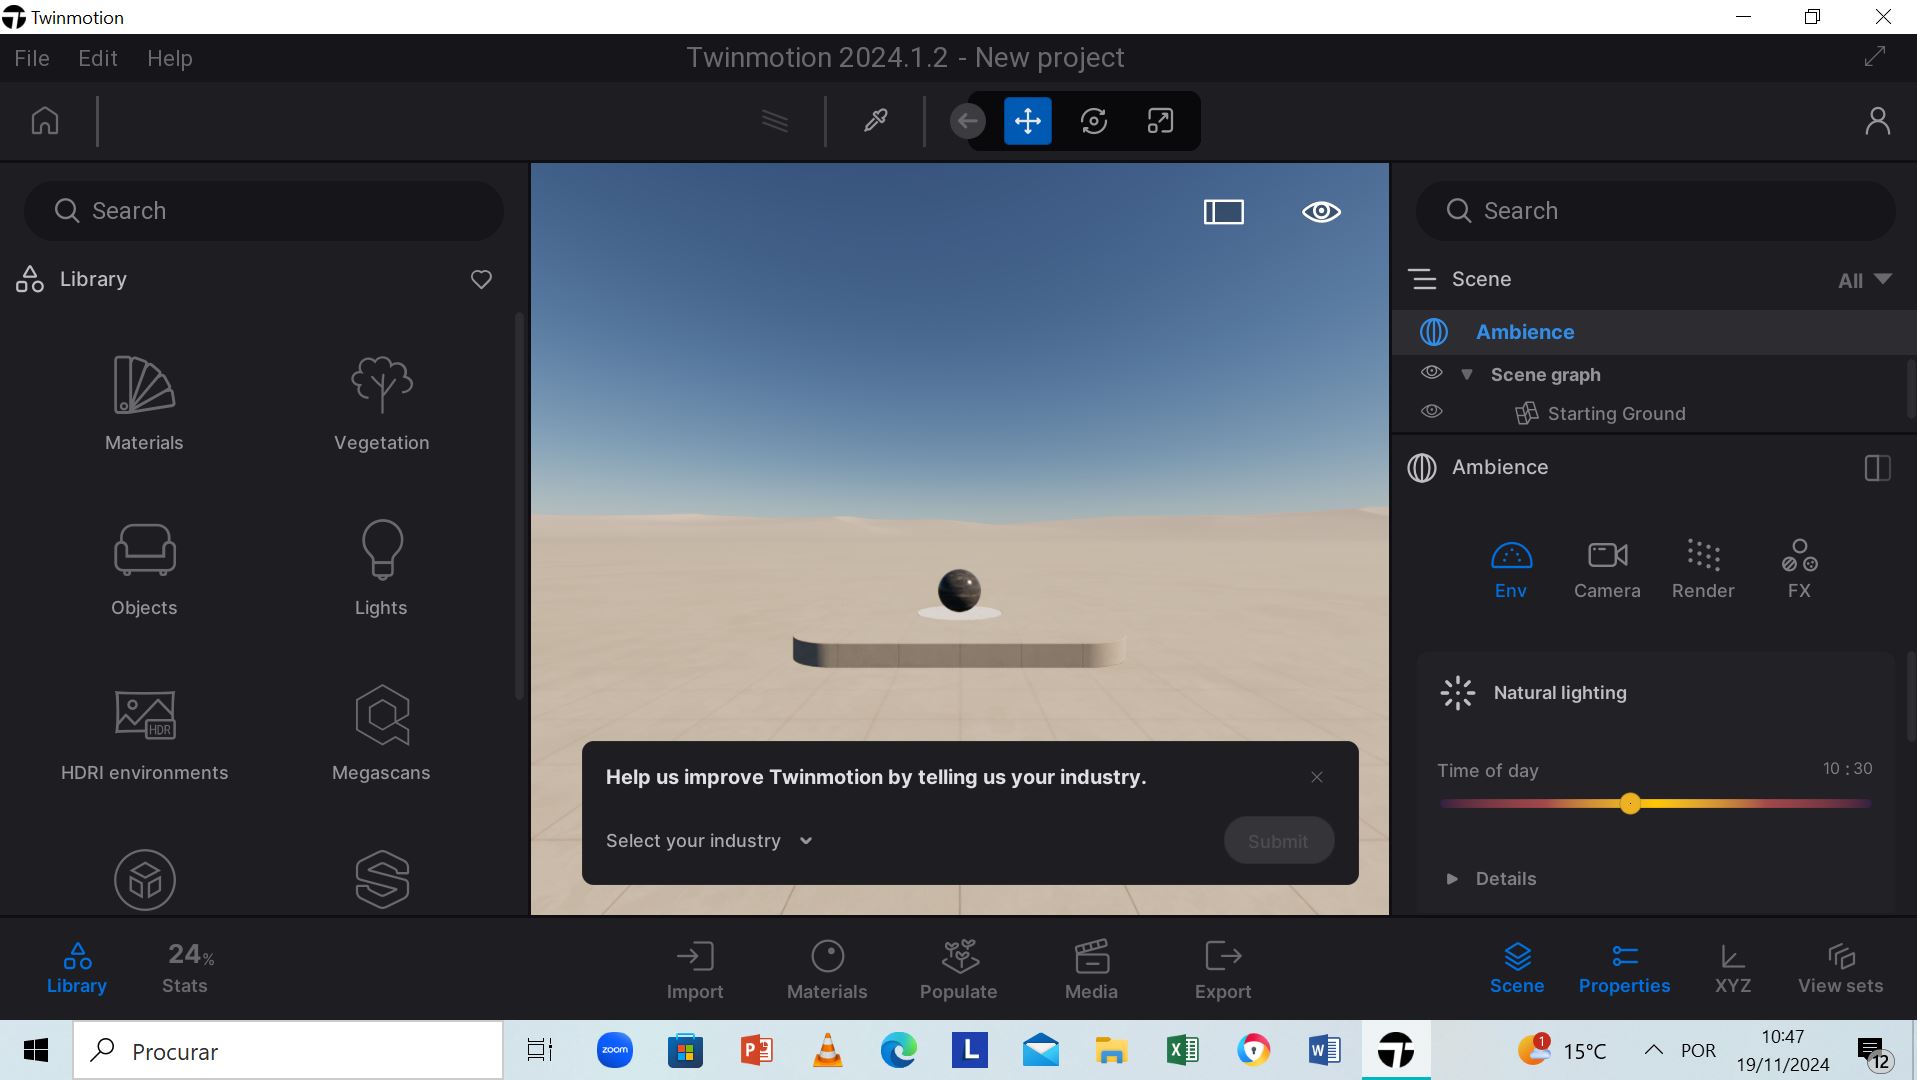Go to the Home screen icon
The image size is (1917, 1080).
click(x=45, y=121)
